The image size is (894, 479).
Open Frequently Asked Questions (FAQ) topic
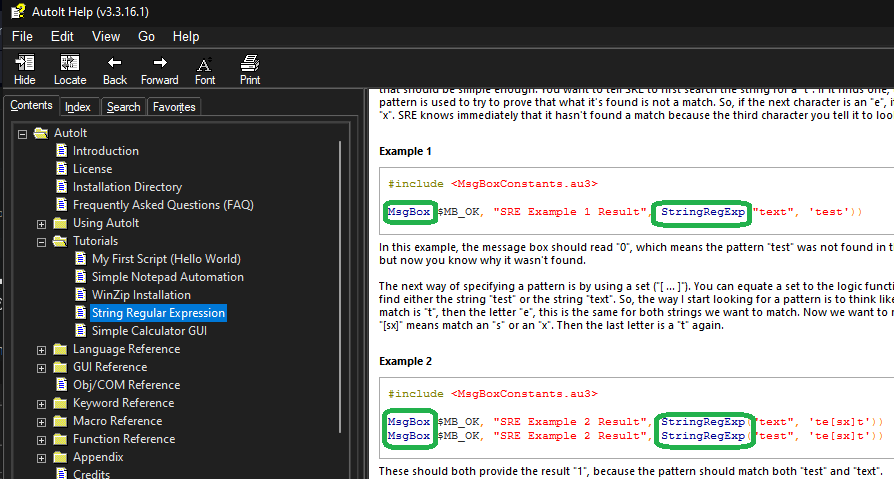pos(163,205)
